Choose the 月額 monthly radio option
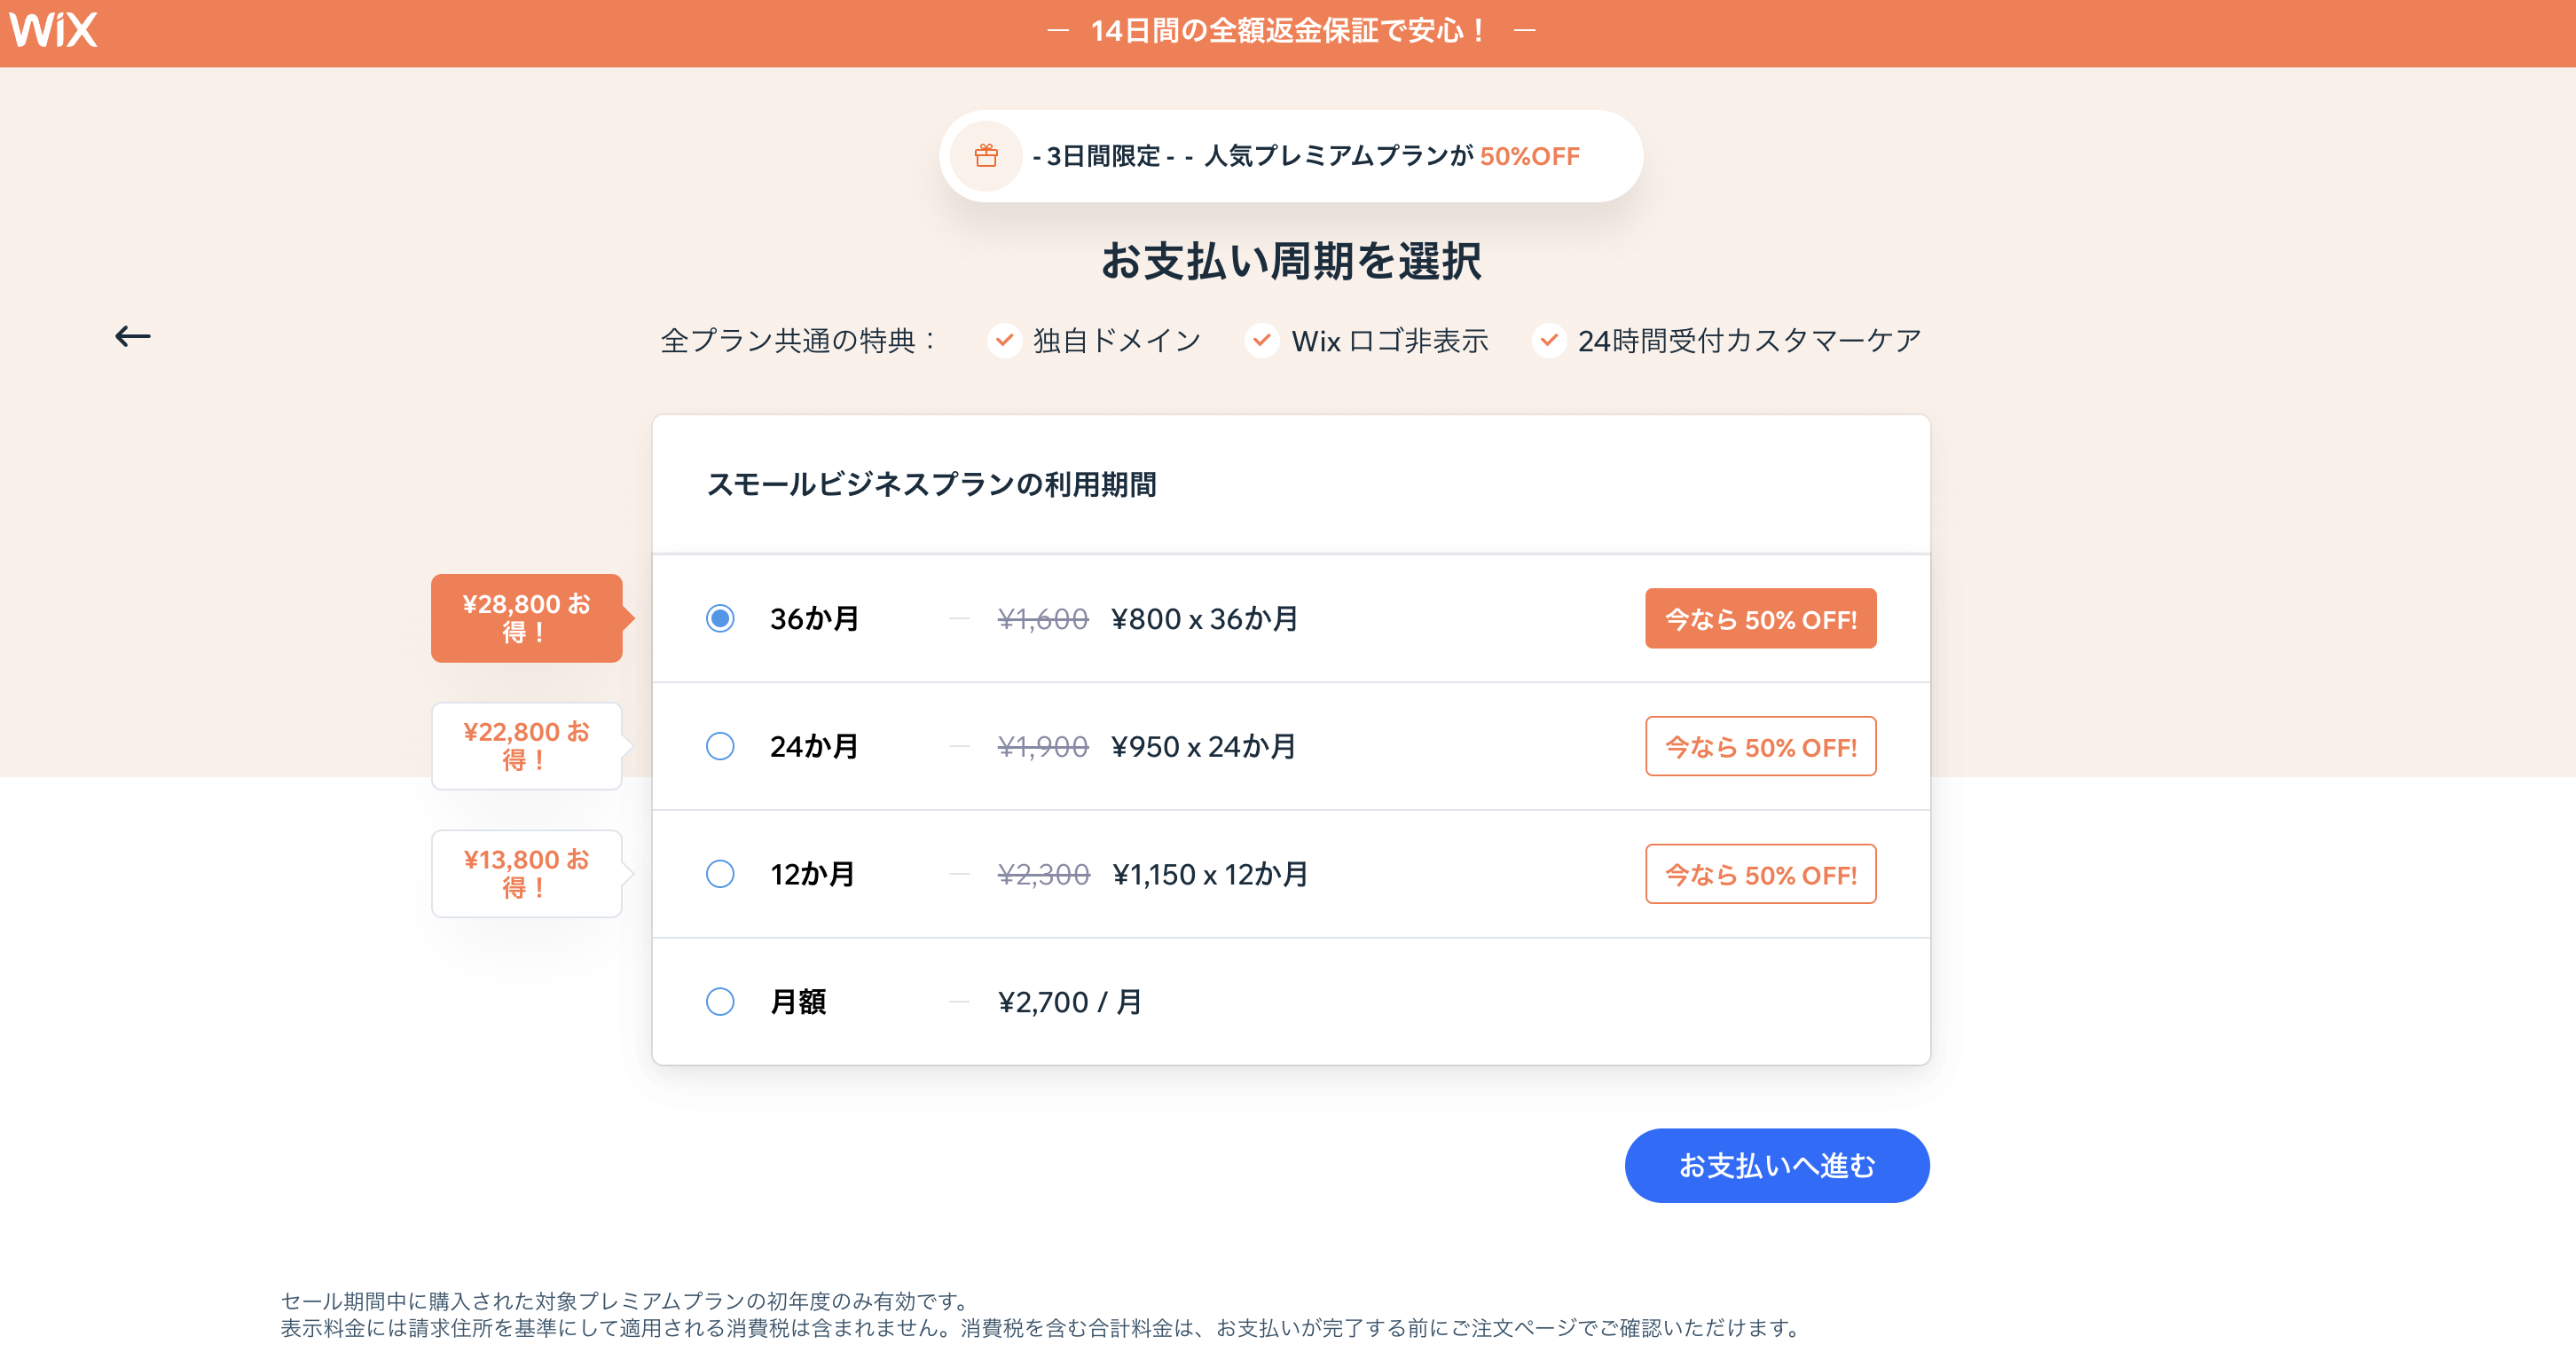The height and width of the screenshot is (1368, 2576). pyautogui.click(x=720, y=1002)
